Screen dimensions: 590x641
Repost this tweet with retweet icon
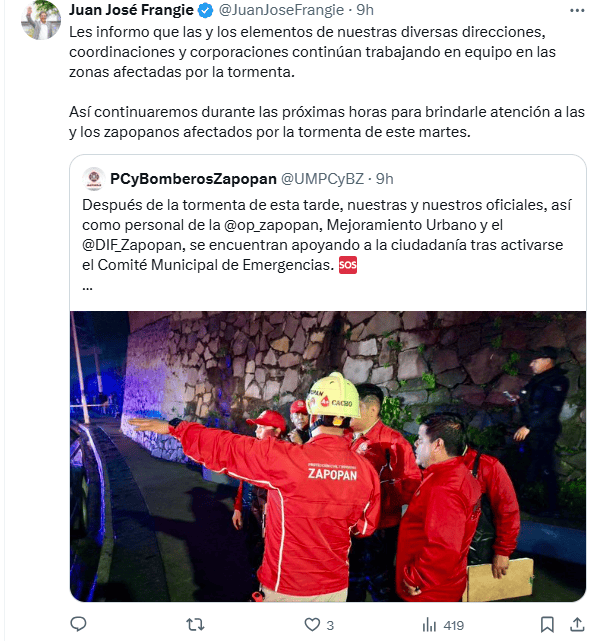tap(195, 625)
